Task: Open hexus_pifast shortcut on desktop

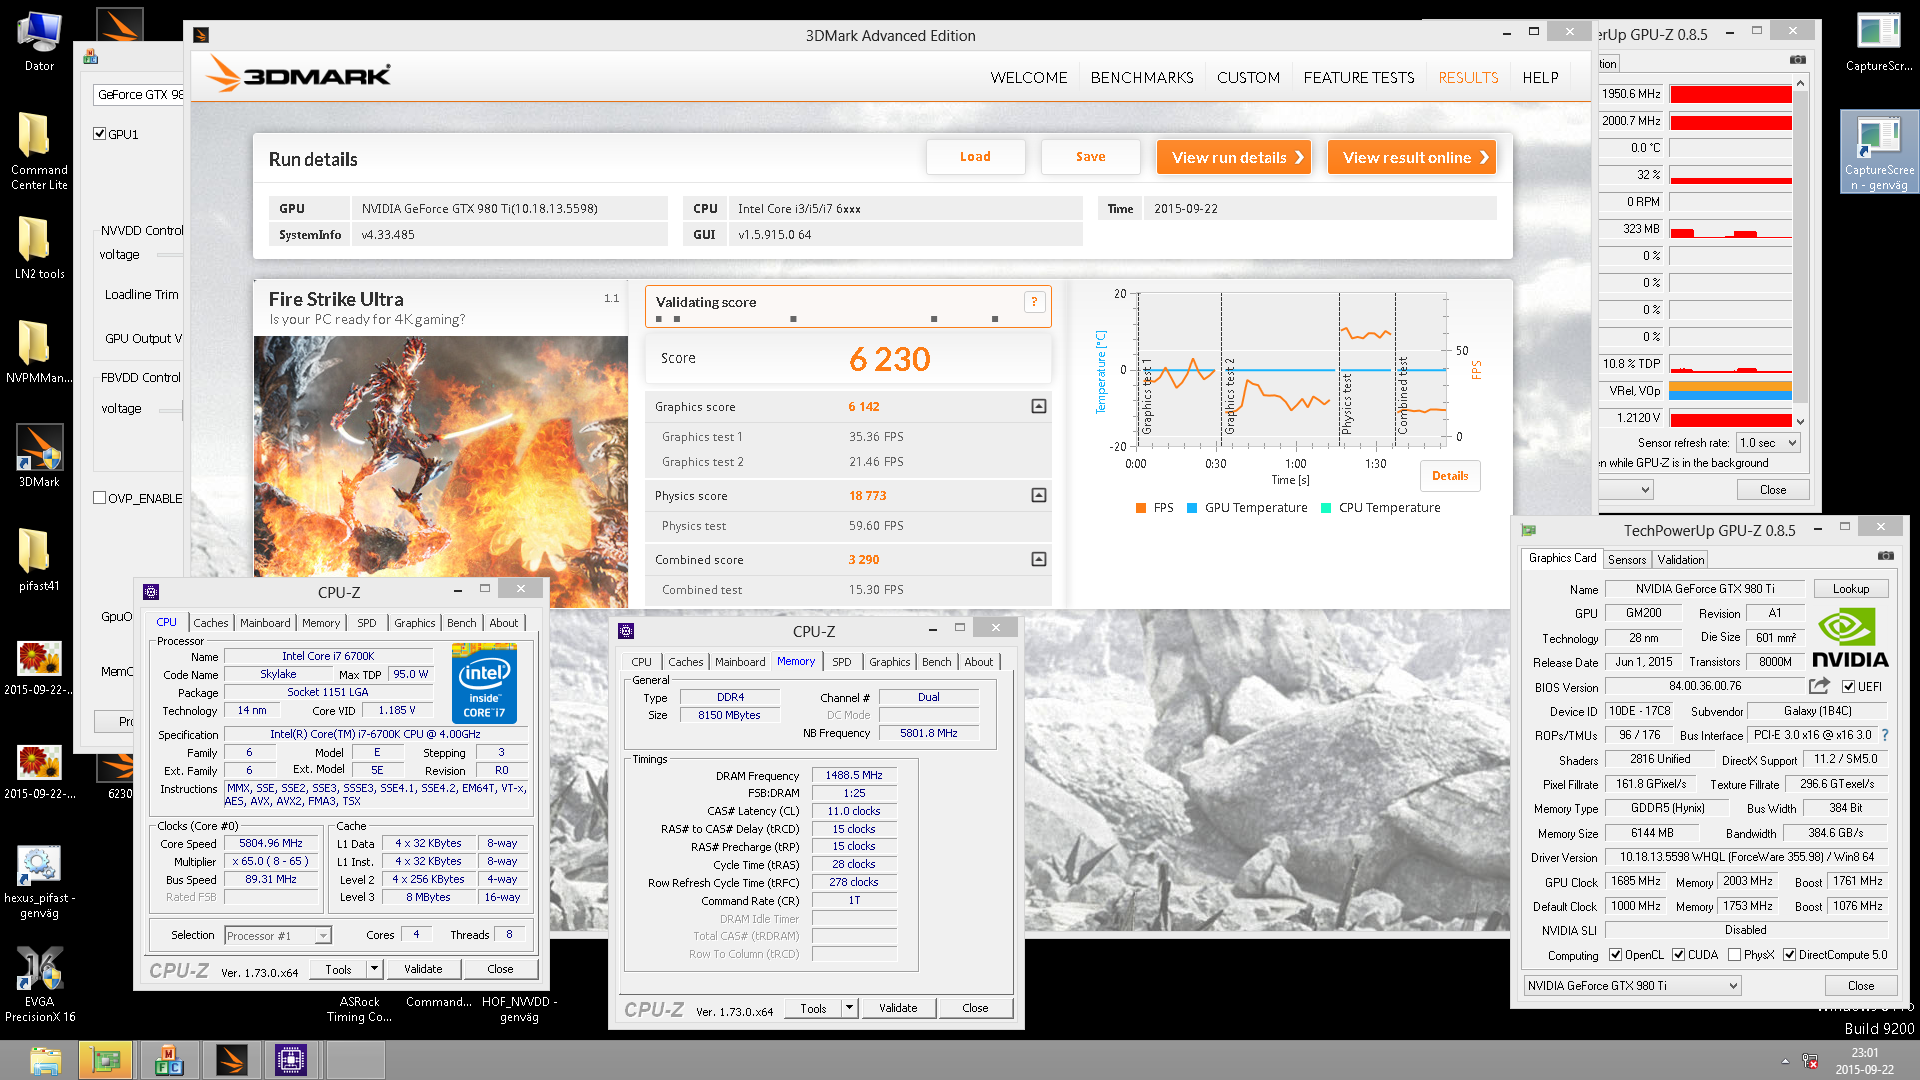Action: pos(39,880)
